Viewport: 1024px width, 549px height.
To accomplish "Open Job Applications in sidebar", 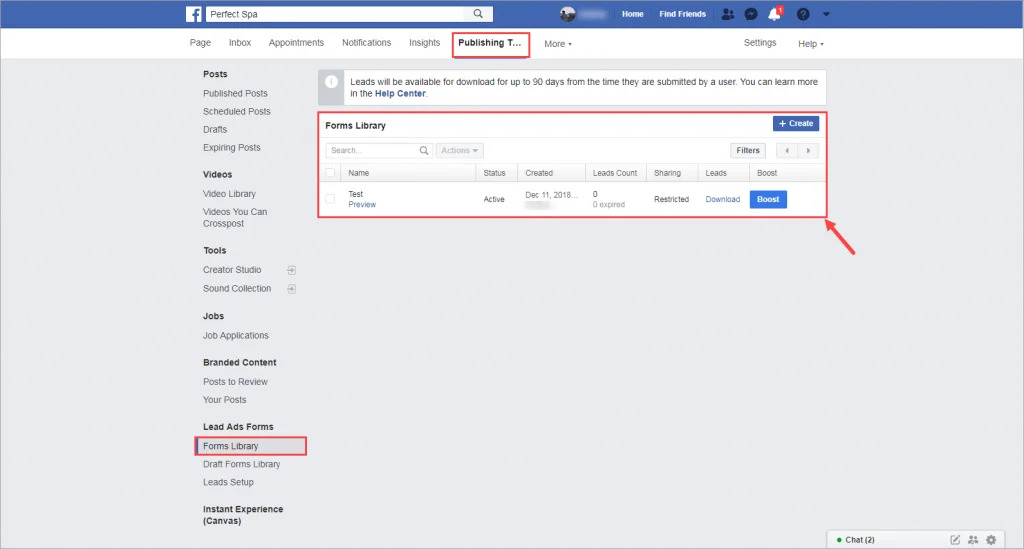I will [235, 336].
